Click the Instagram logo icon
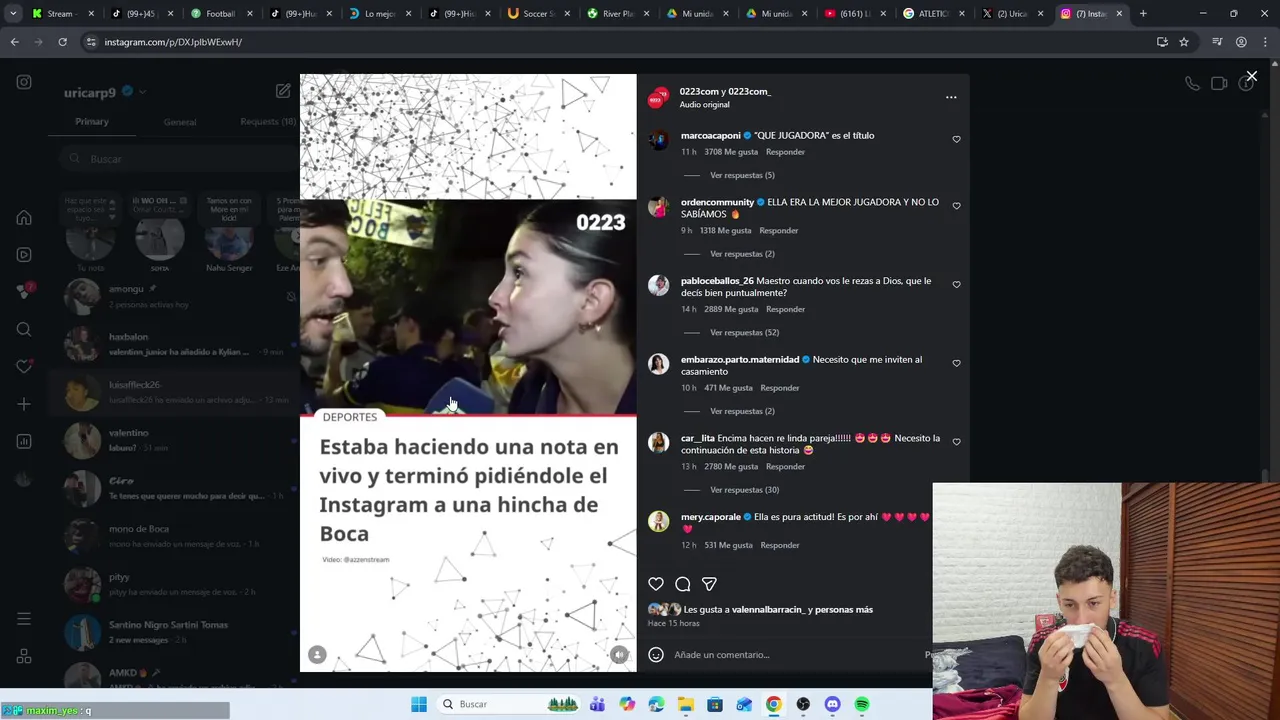 24,82
